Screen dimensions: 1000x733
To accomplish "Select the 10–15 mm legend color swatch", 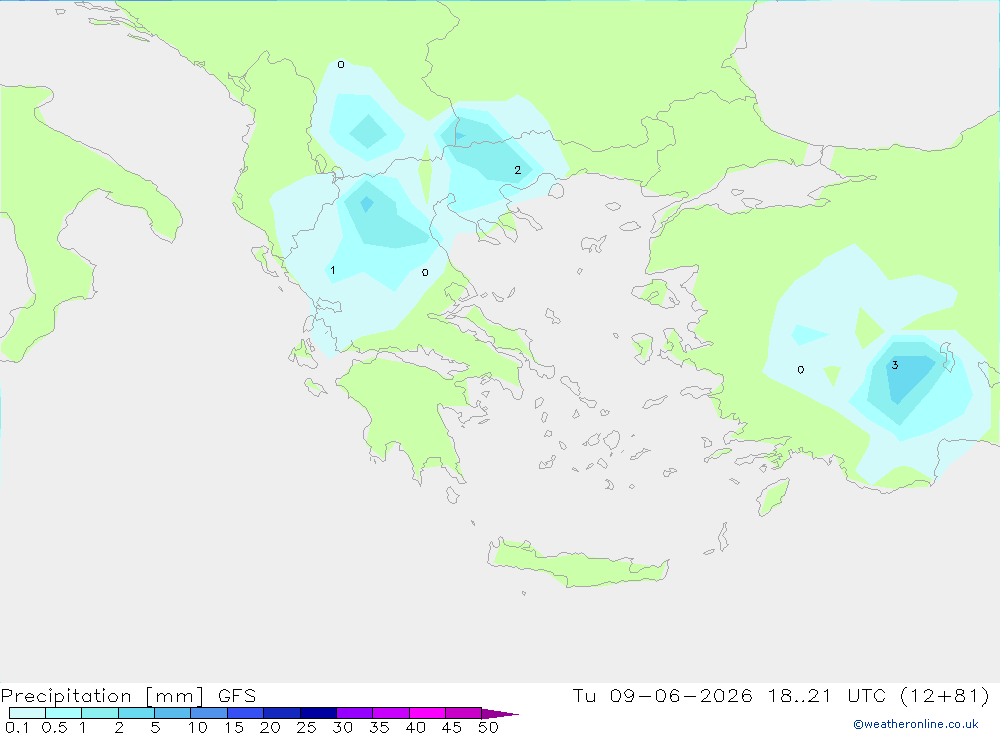I will coord(209,713).
